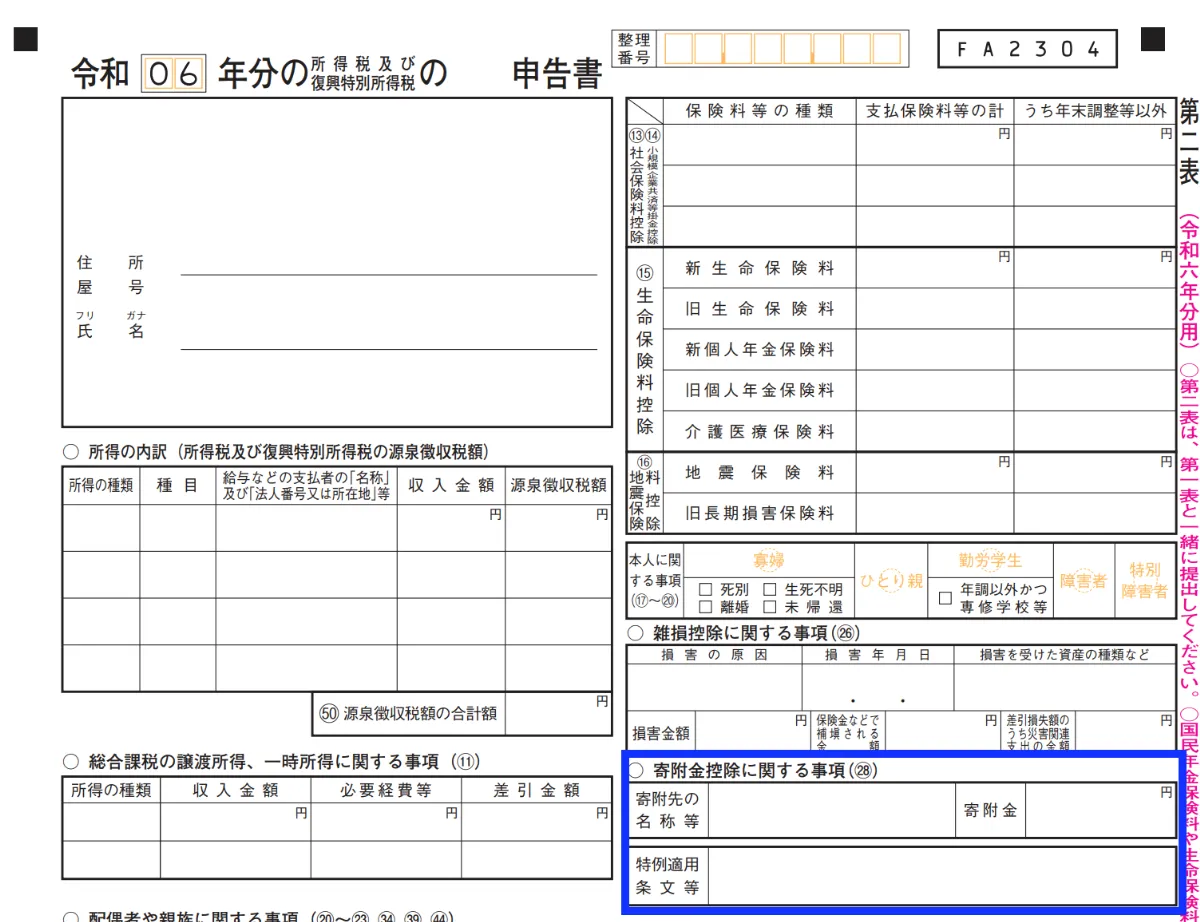This screenshot has width=1200, height=922.
Task: Tick the 未帰還 checkbox
Action: click(770, 607)
